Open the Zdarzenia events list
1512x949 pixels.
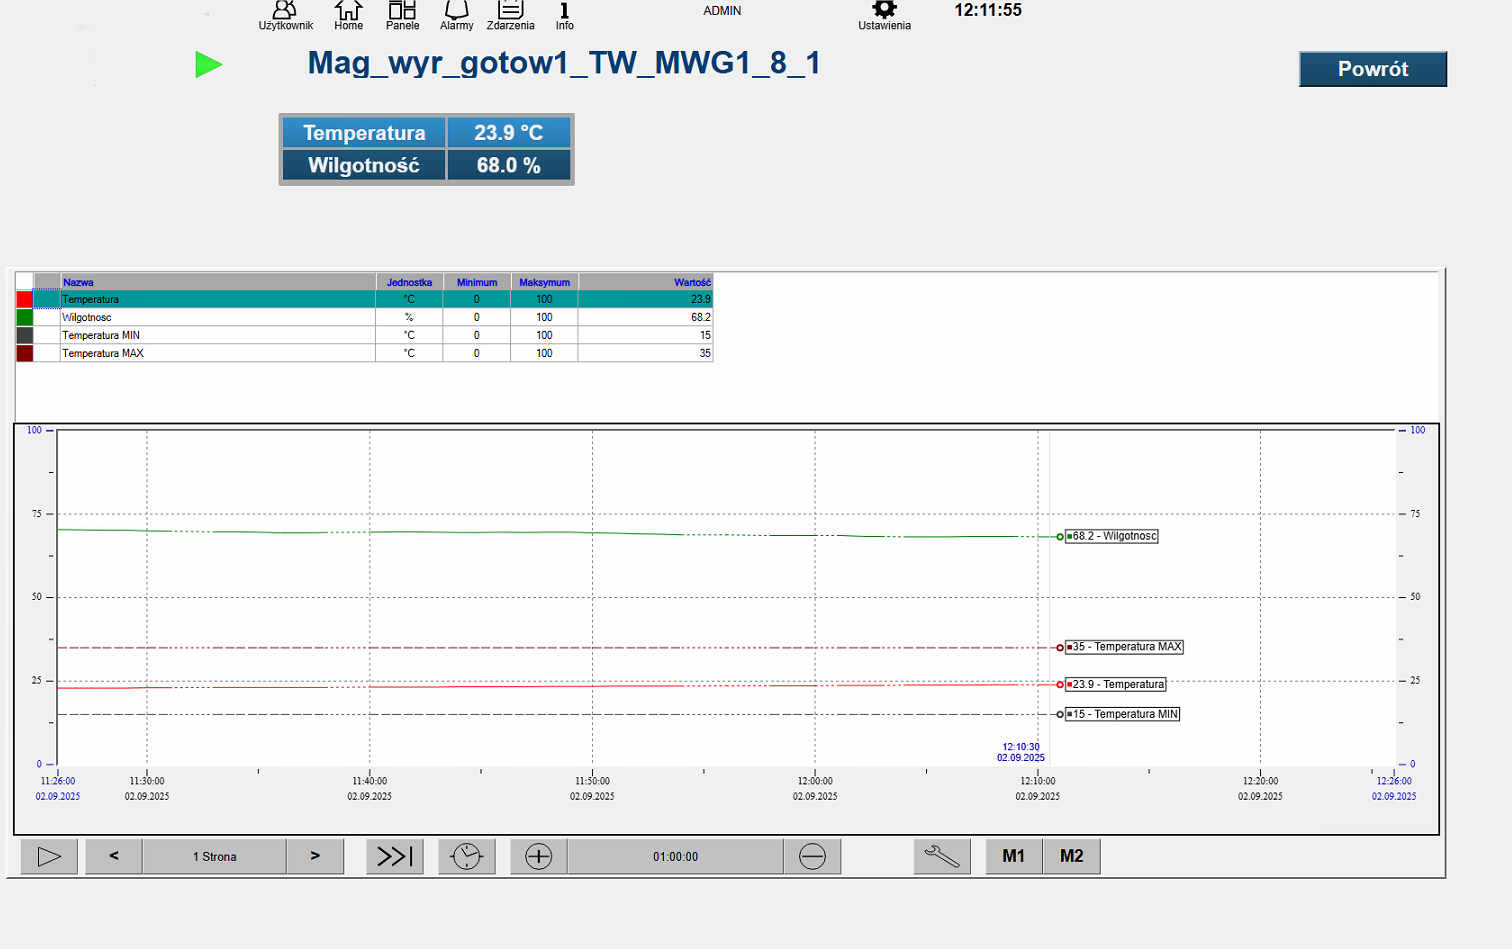pyautogui.click(x=510, y=15)
